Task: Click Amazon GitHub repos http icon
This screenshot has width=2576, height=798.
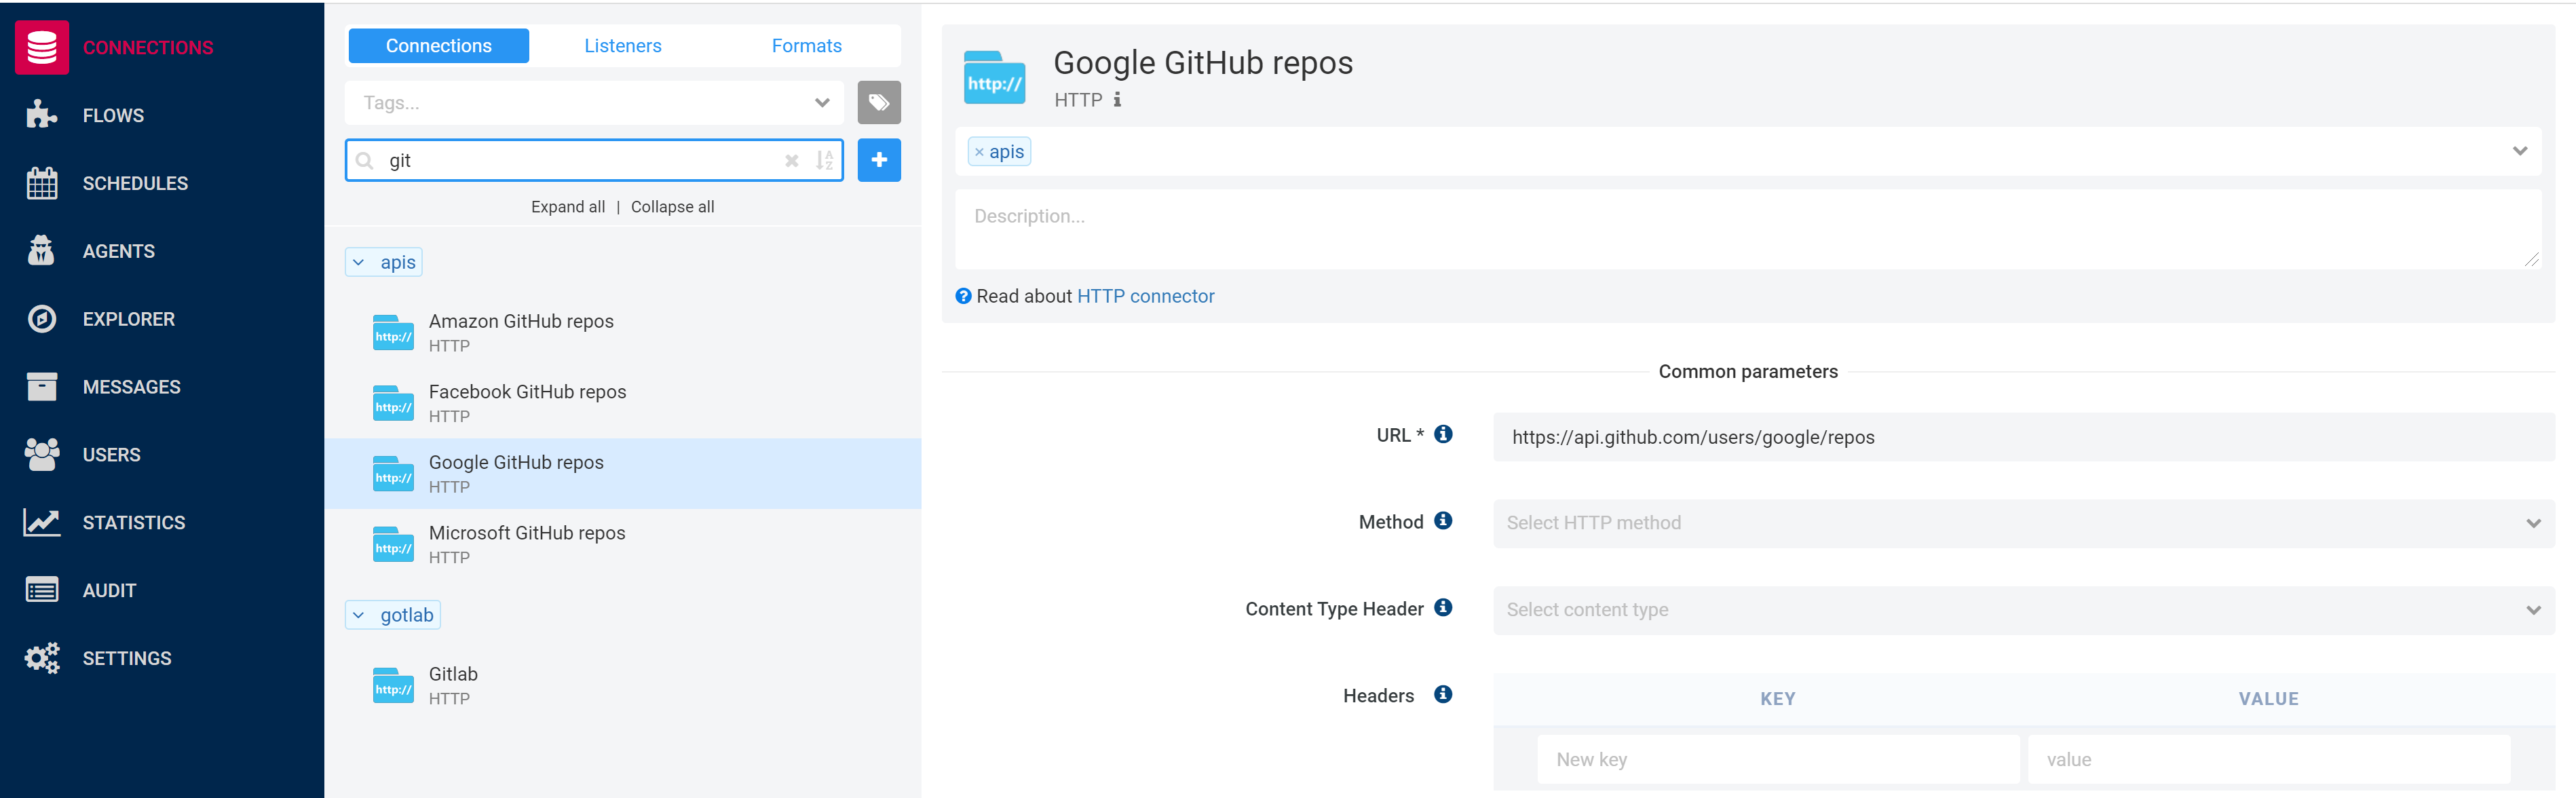Action: click(x=393, y=333)
